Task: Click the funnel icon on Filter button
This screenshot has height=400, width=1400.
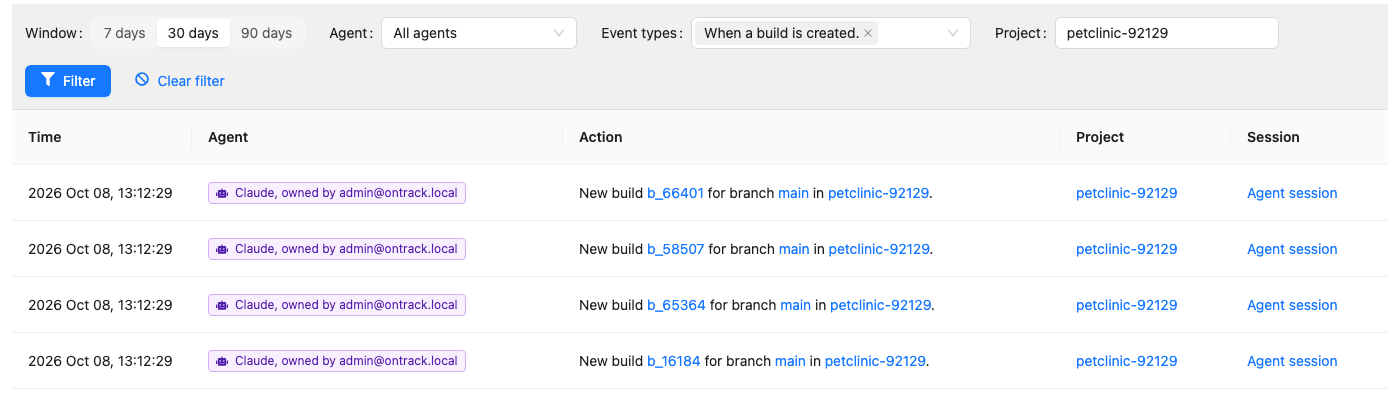Action: 47,80
